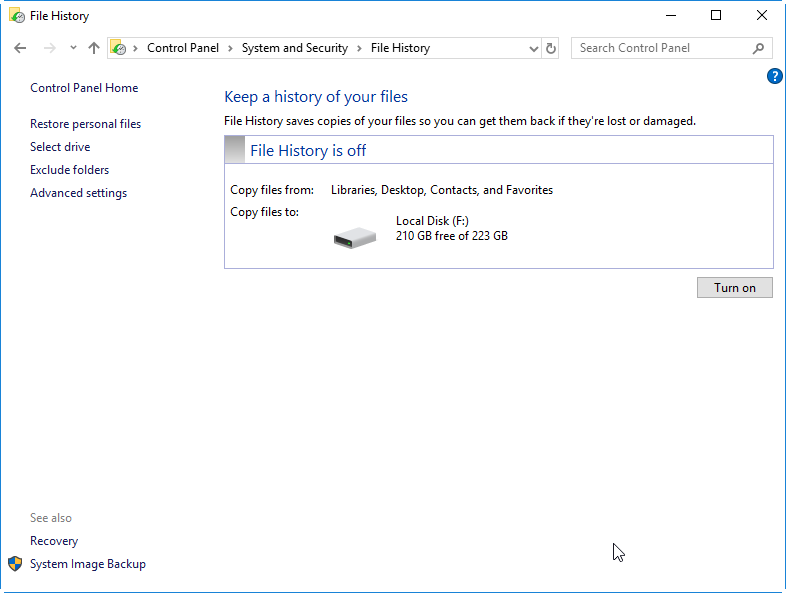Expand chevron after System and Security breadcrumb

pyautogui.click(x=359, y=48)
